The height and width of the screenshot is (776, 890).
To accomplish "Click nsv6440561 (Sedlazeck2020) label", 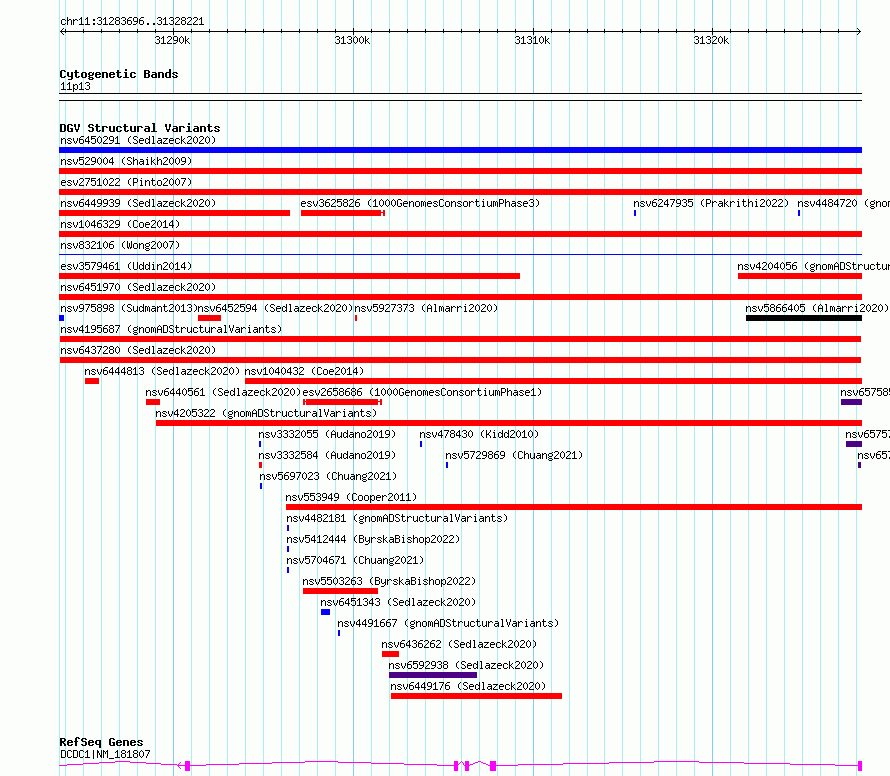I will point(223,392).
